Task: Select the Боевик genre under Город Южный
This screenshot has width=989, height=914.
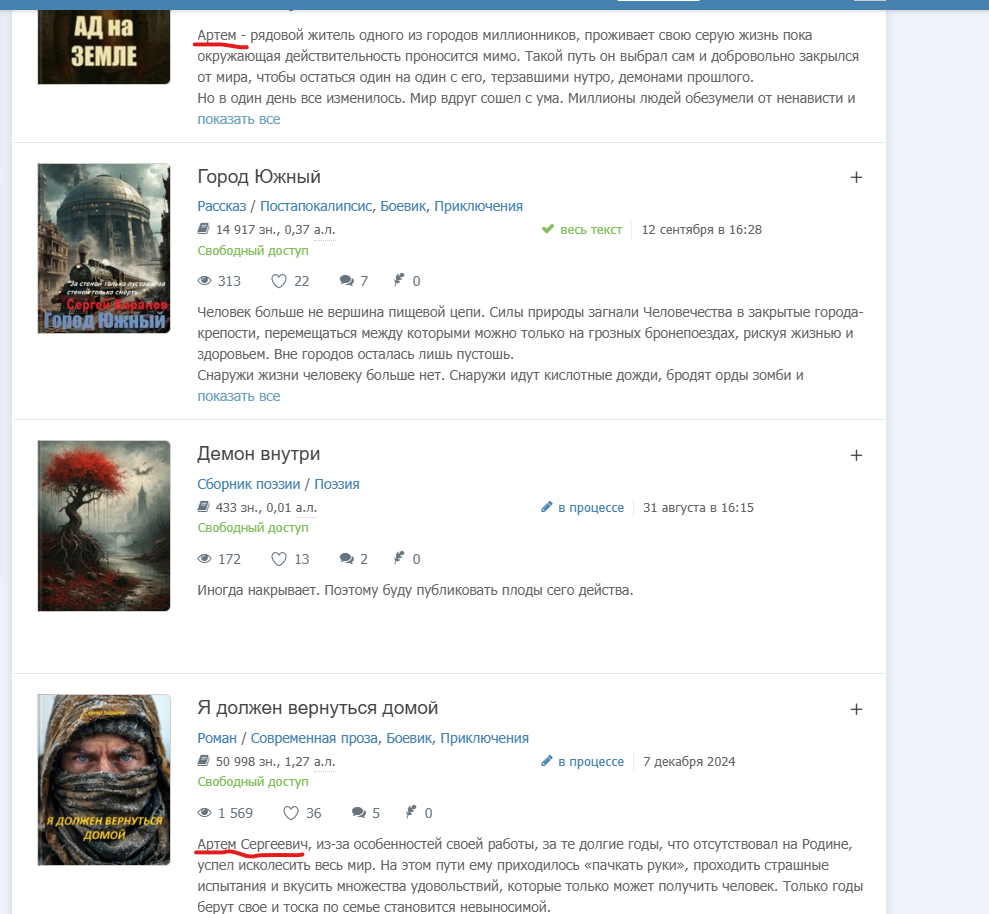Action: pos(403,206)
